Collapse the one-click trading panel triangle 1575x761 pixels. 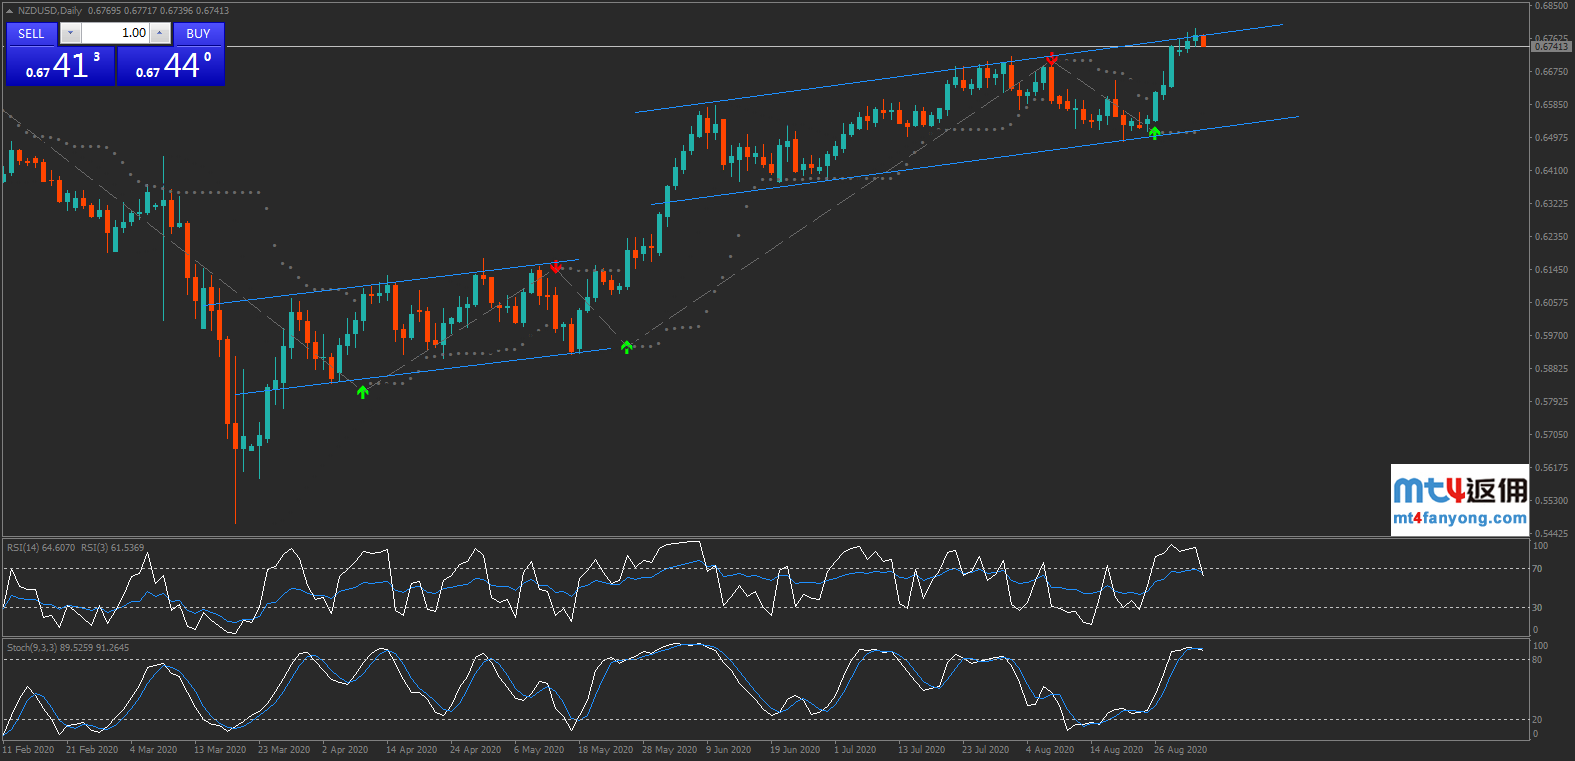coord(9,11)
